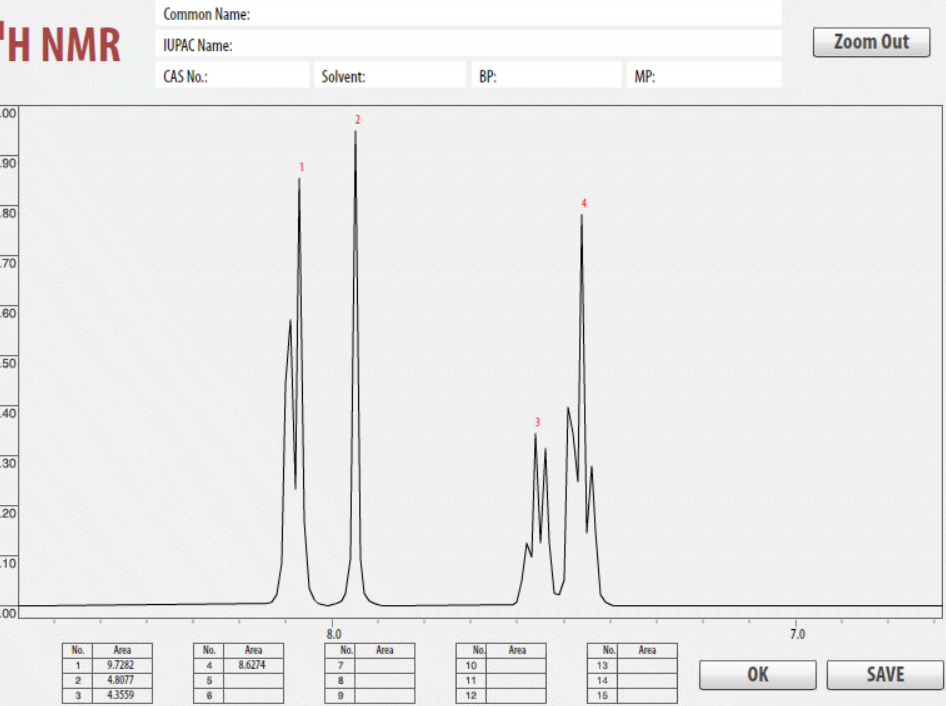The width and height of the screenshot is (946, 706).
Task: Click the area value 9.7282
Action: [x=120, y=664]
